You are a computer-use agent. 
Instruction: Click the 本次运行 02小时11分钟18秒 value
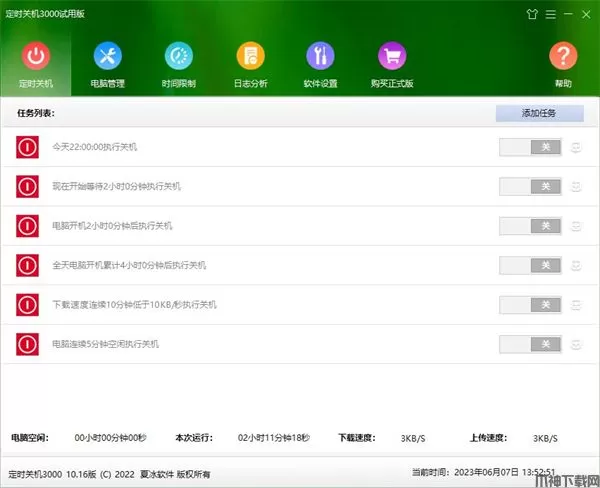coord(274,438)
